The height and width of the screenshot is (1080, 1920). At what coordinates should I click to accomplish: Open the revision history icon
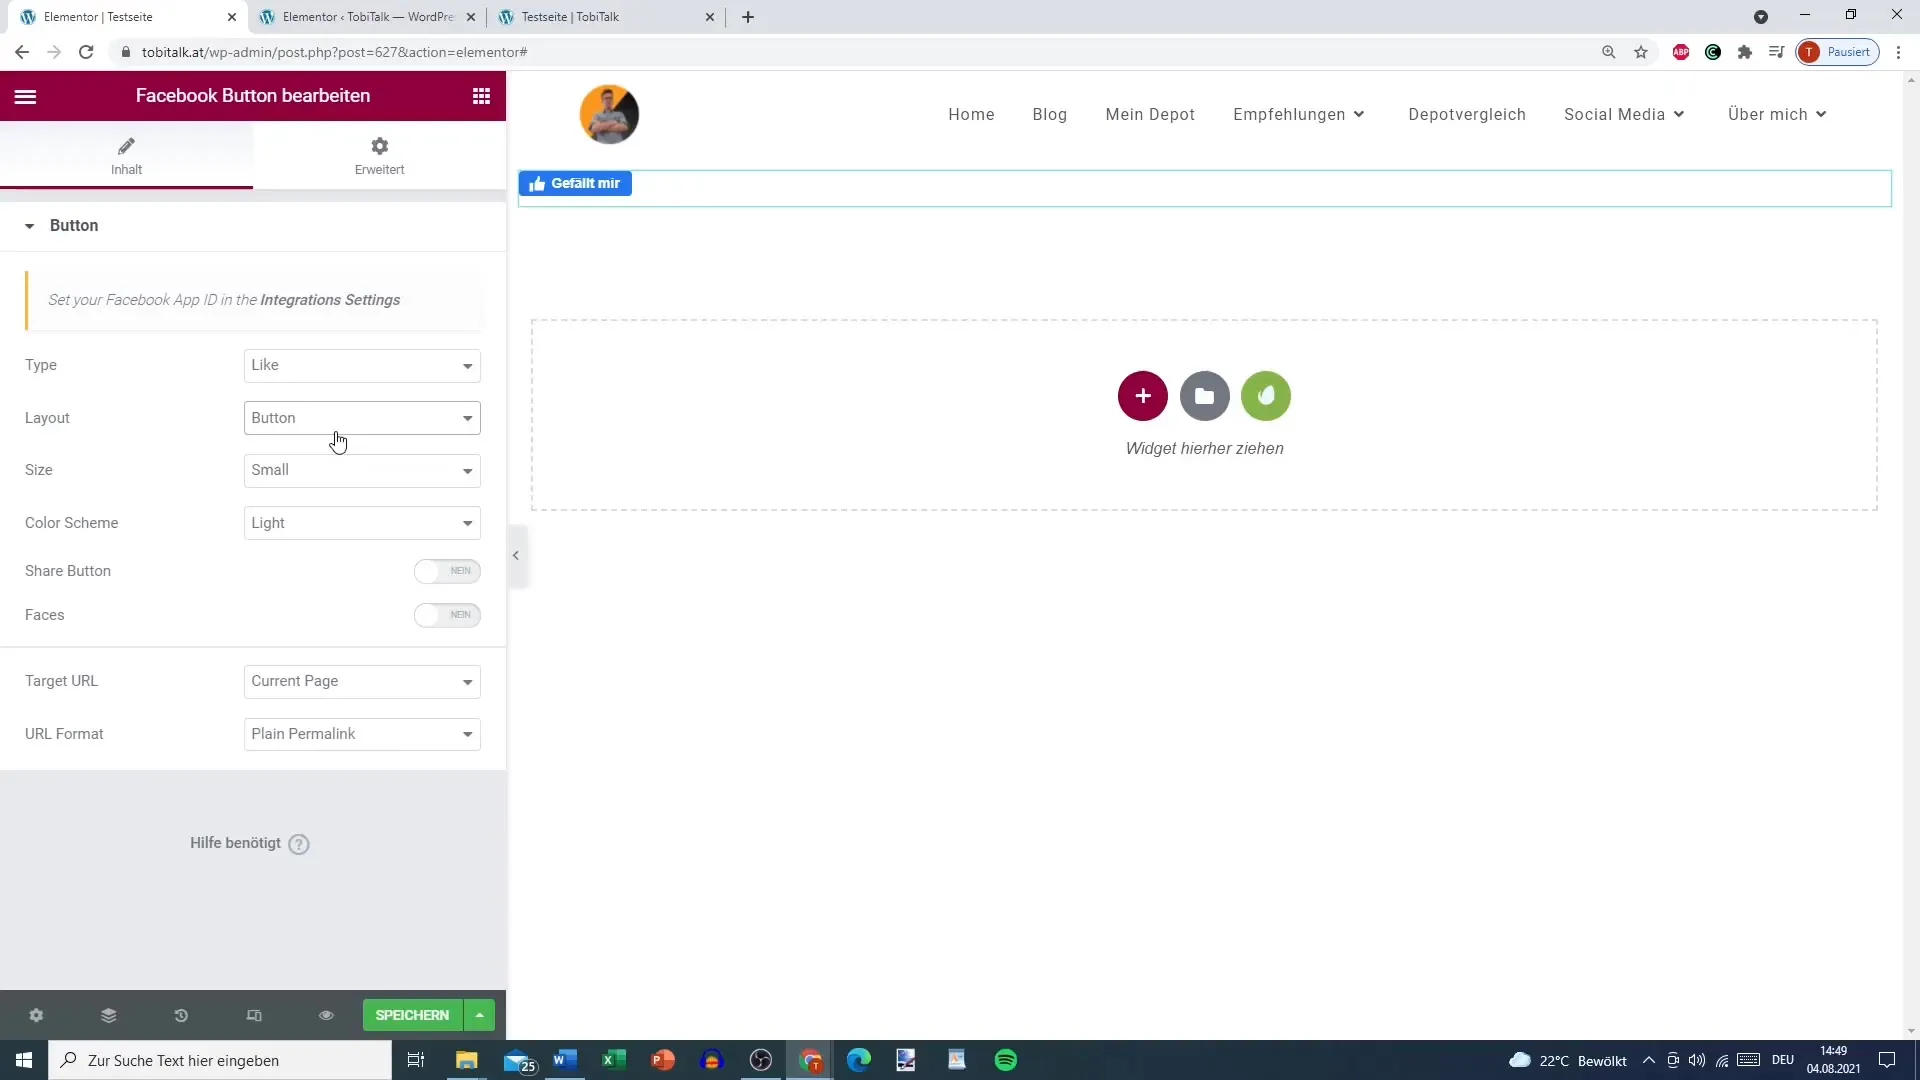click(x=181, y=1015)
